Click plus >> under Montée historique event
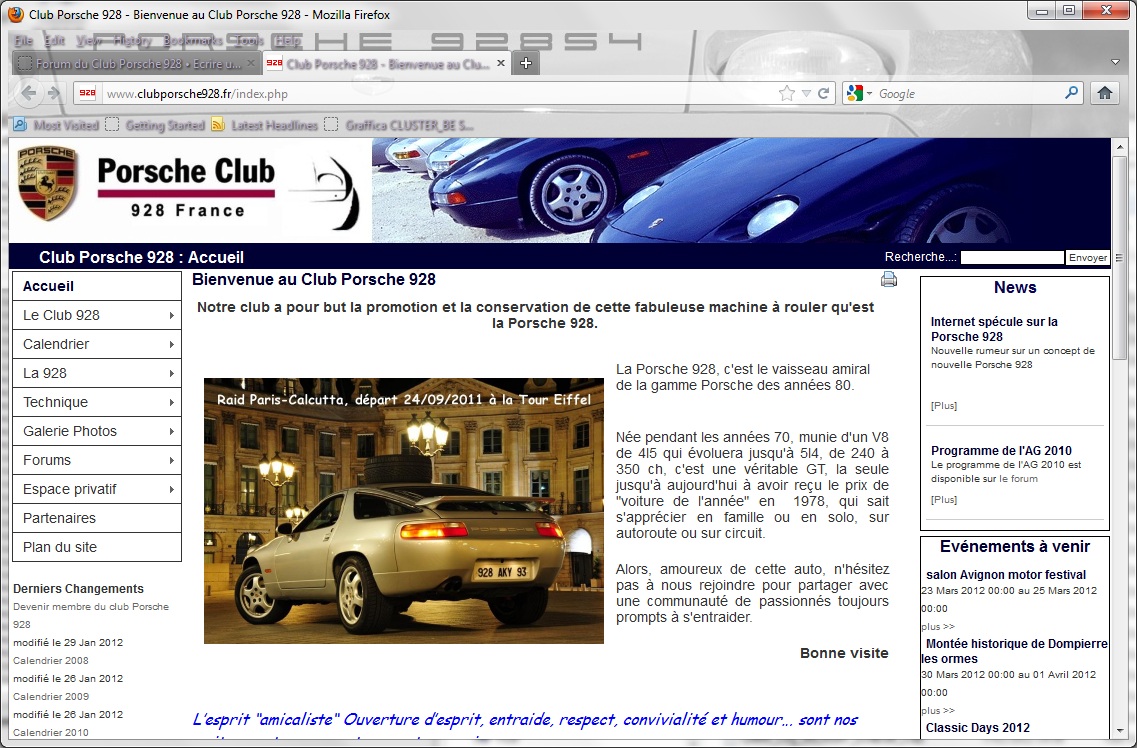This screenshot has height=748, width=1137. [938, 710]
